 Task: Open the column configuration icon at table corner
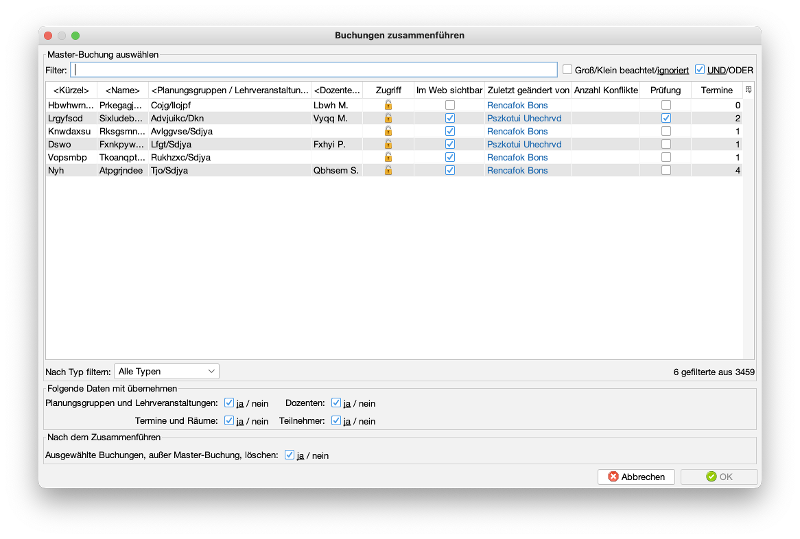749,90
